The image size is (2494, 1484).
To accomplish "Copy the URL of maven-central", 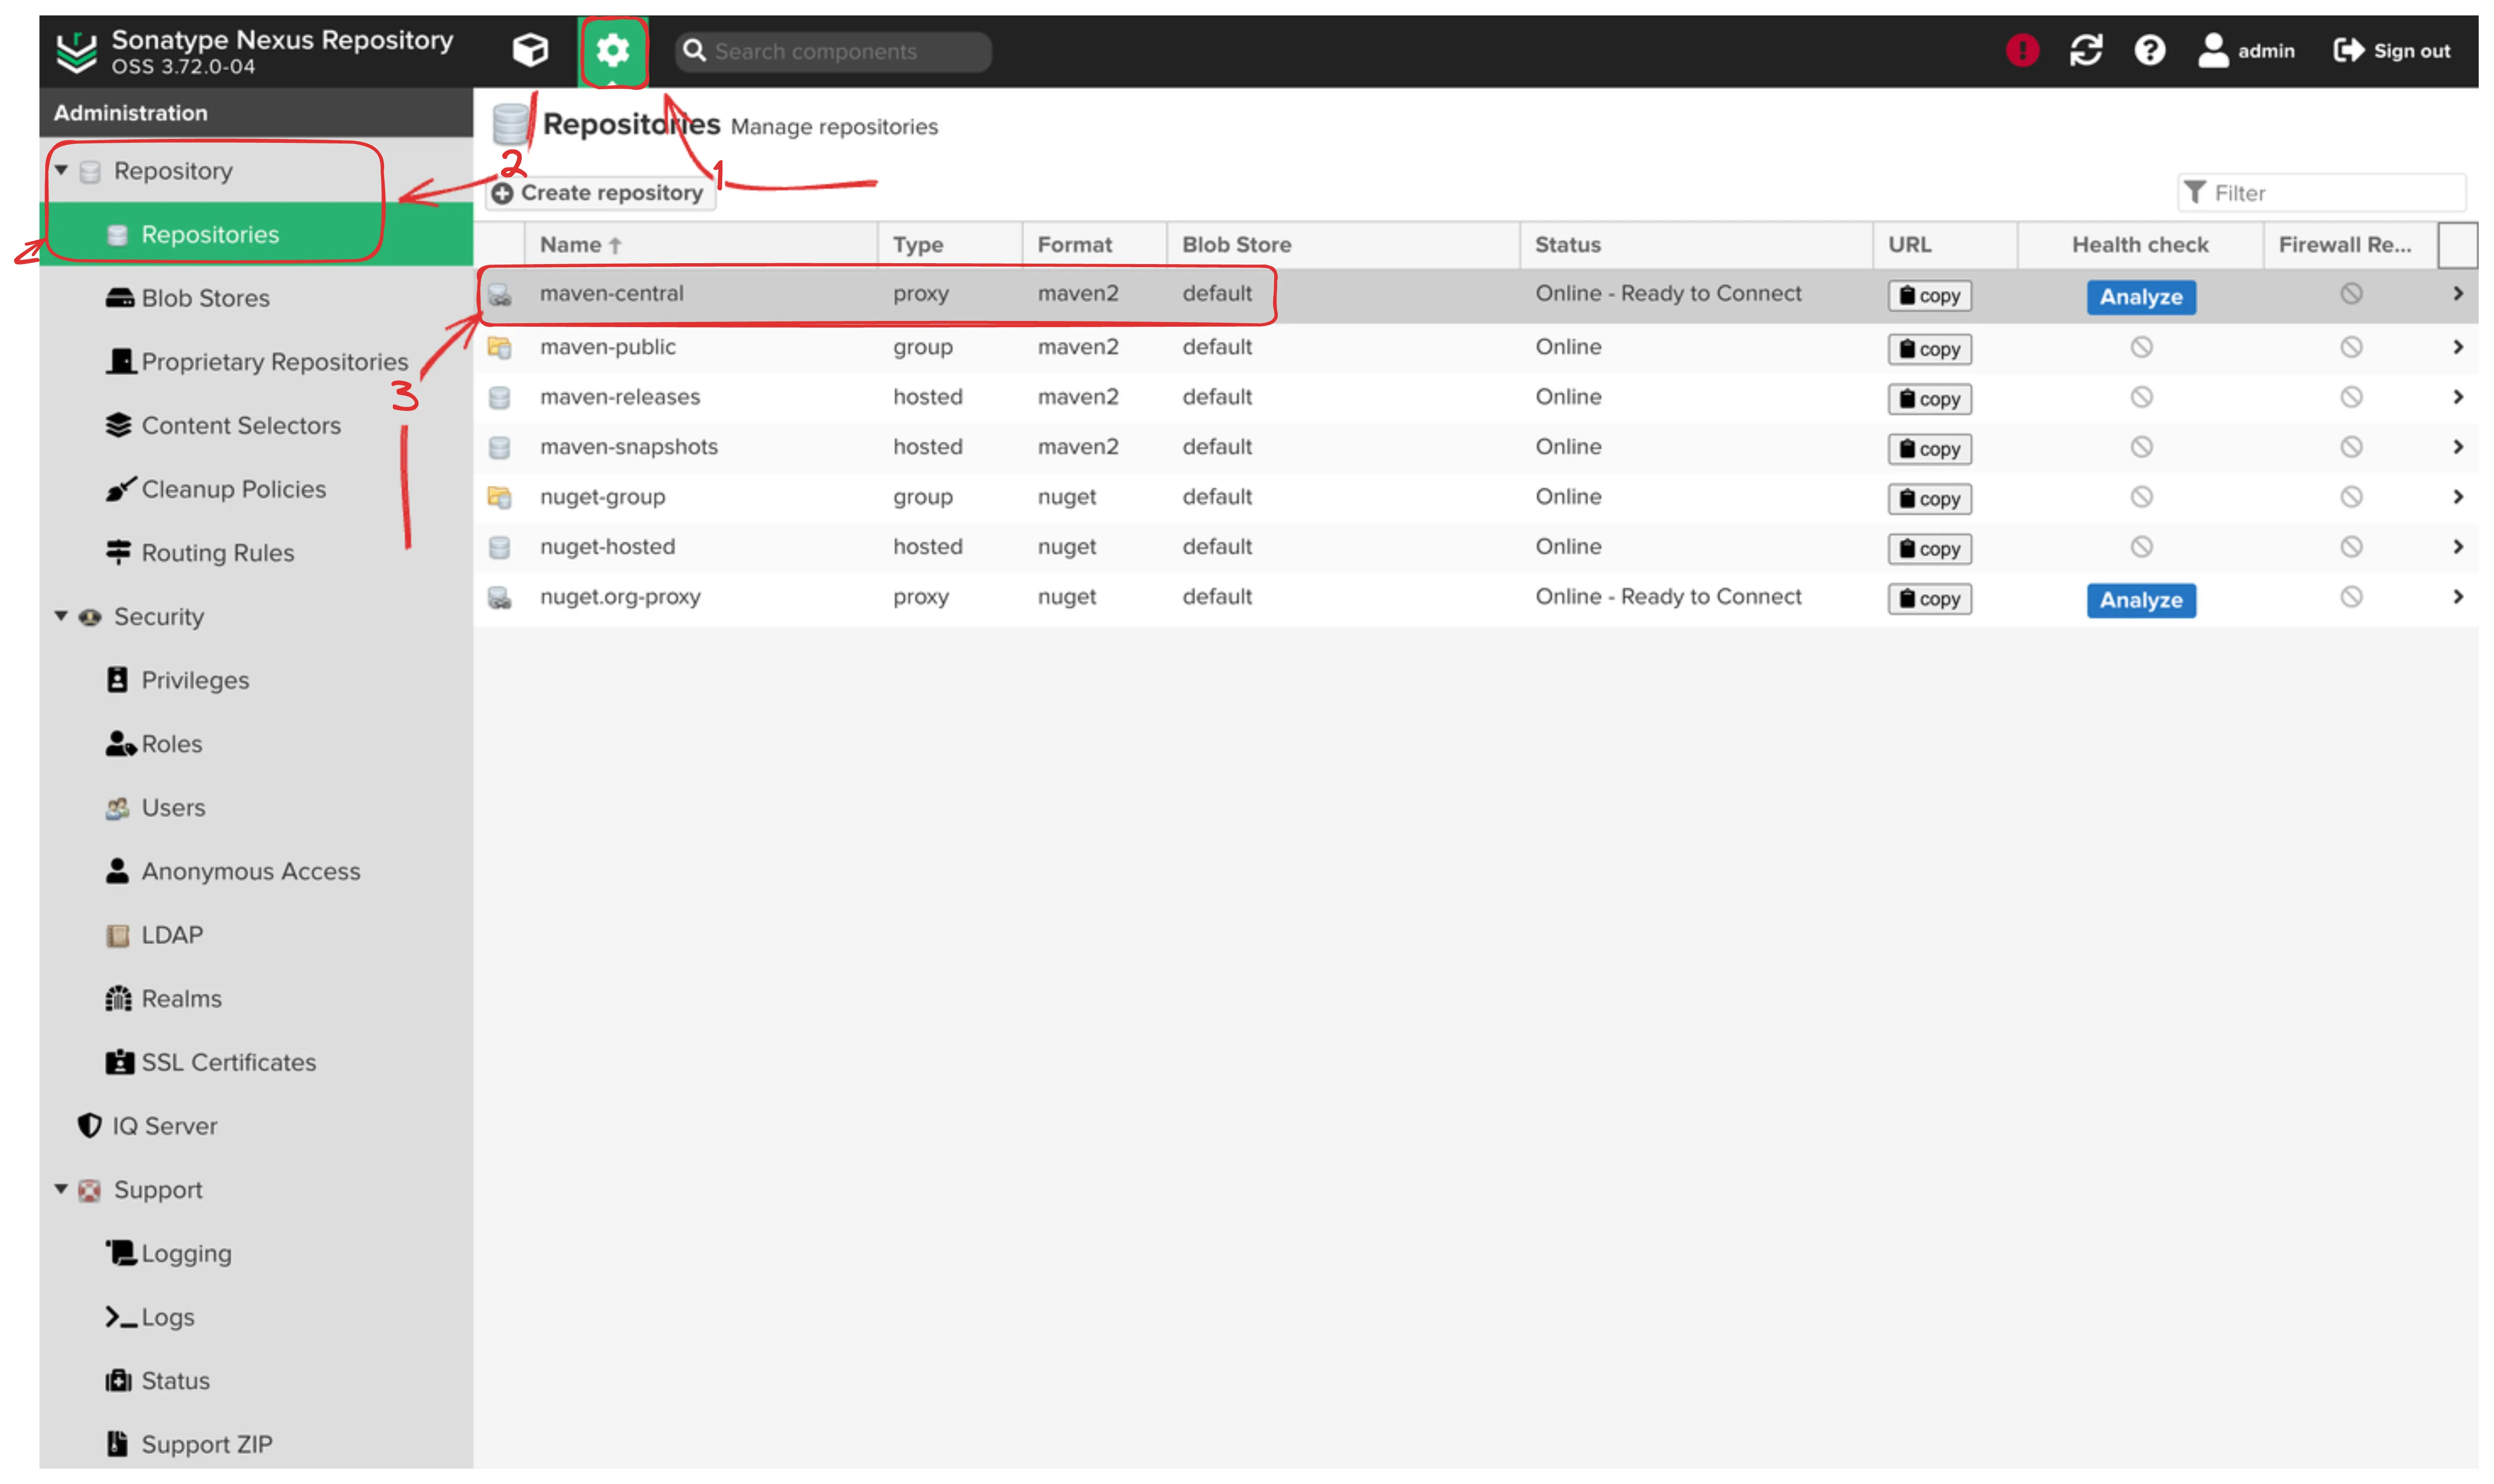I will [1929, 295].
